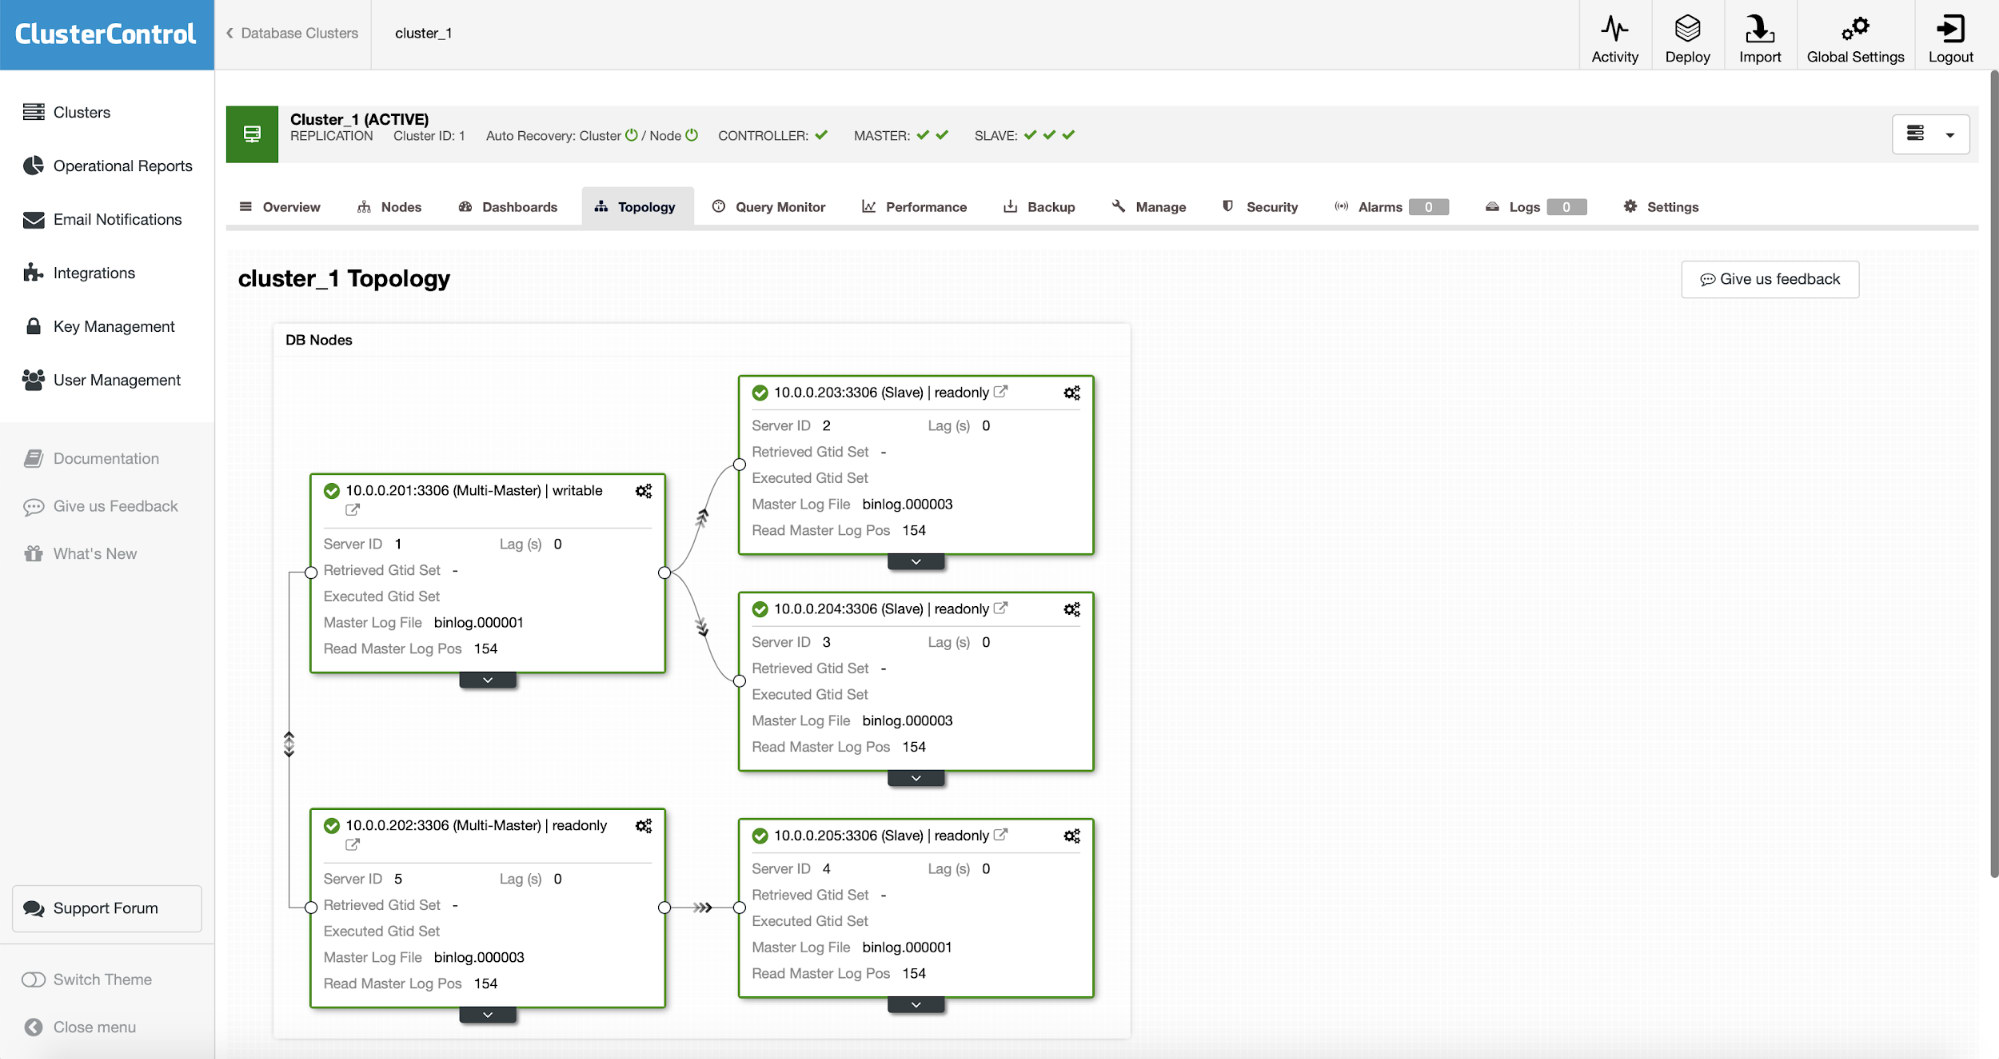Image resolution: width=1999 pixels, height=1059 pixels.
Task: Click the Import cluster icon
Action: pyautogui.click(x=1759, y=38)
